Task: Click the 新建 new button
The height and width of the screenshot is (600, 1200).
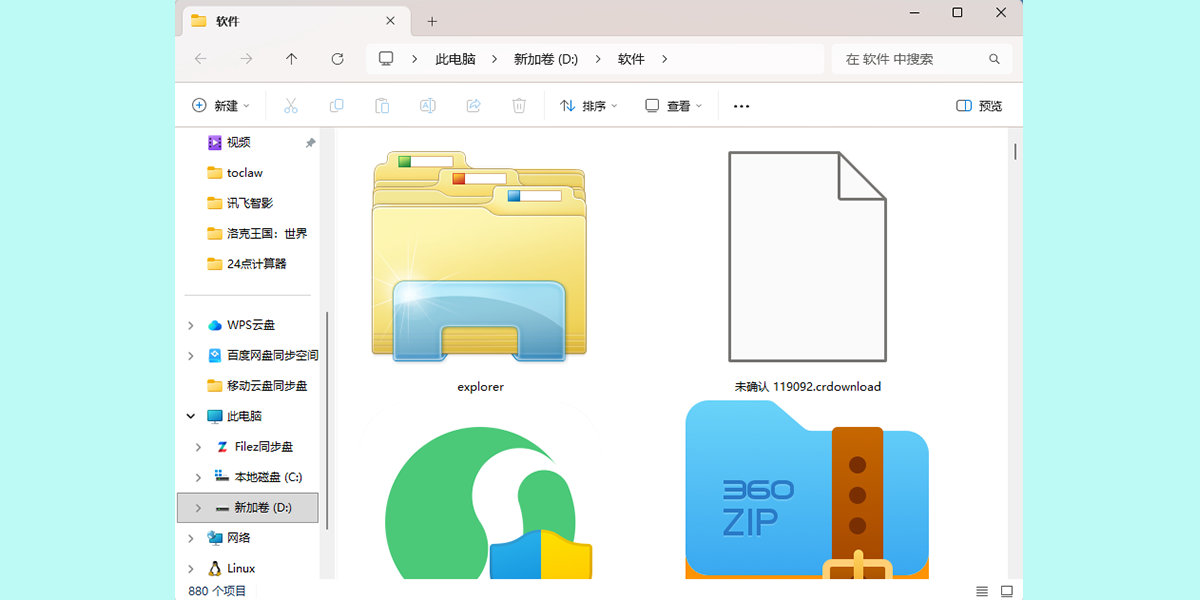Action: click(220, 105)
